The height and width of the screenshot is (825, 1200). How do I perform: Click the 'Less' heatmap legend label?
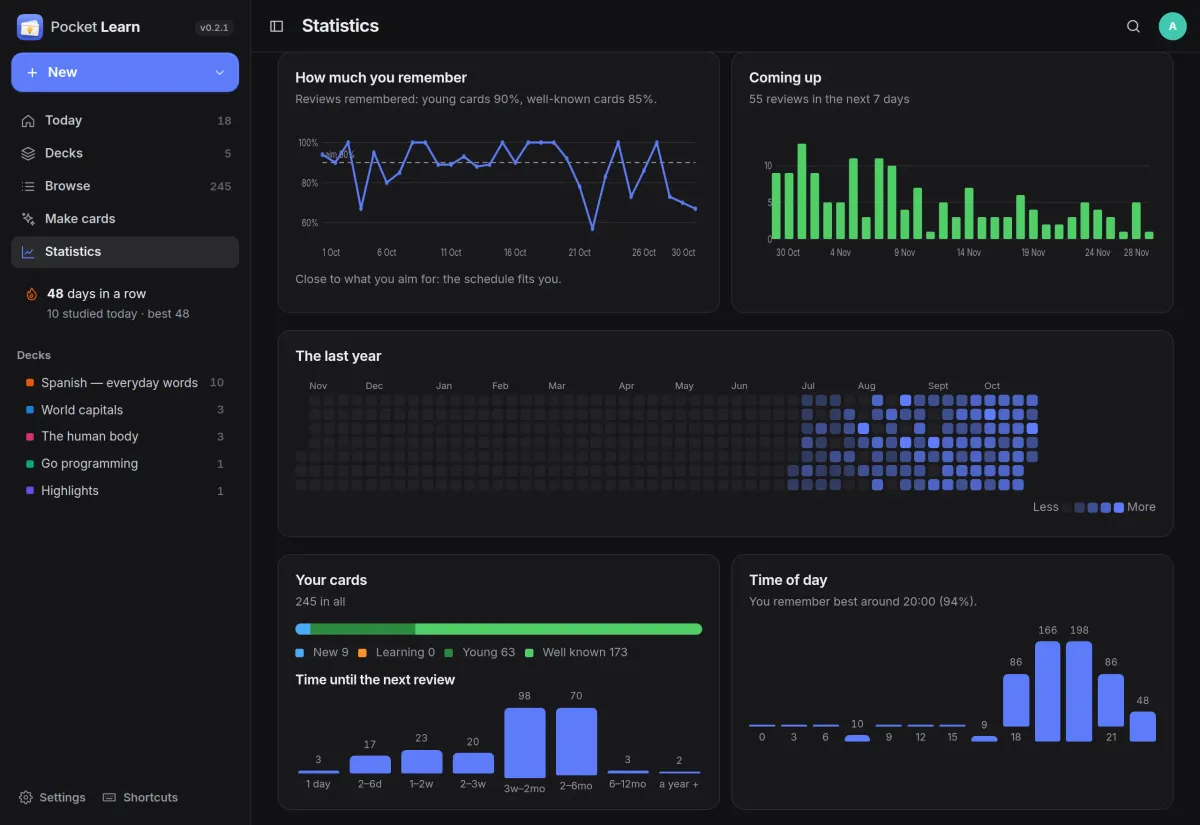1045,507
